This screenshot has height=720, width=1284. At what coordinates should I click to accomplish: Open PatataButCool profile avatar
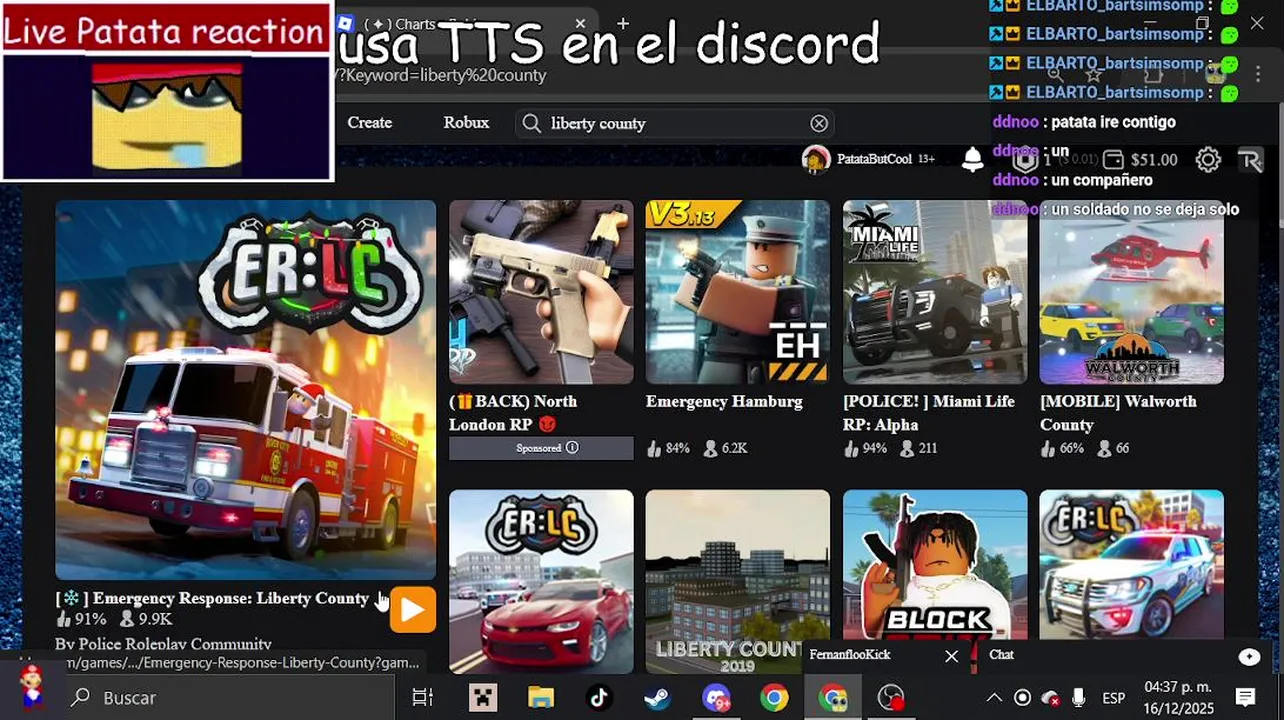(816, 159)
